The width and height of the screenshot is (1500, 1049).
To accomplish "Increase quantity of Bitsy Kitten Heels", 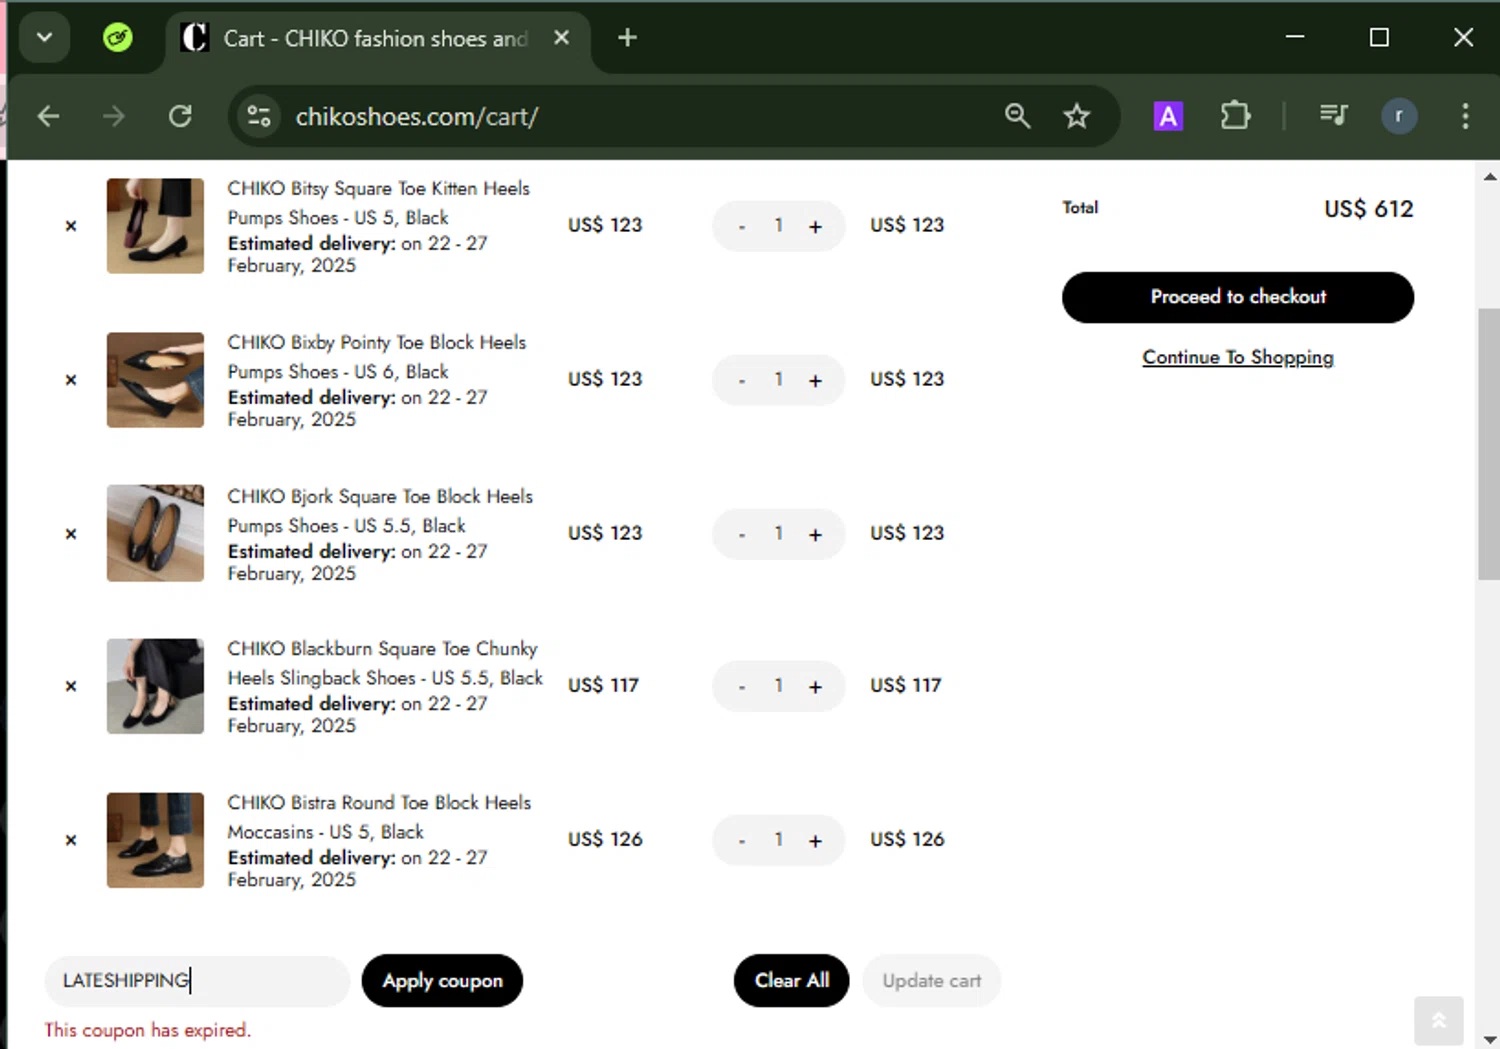I will point(815,227).
